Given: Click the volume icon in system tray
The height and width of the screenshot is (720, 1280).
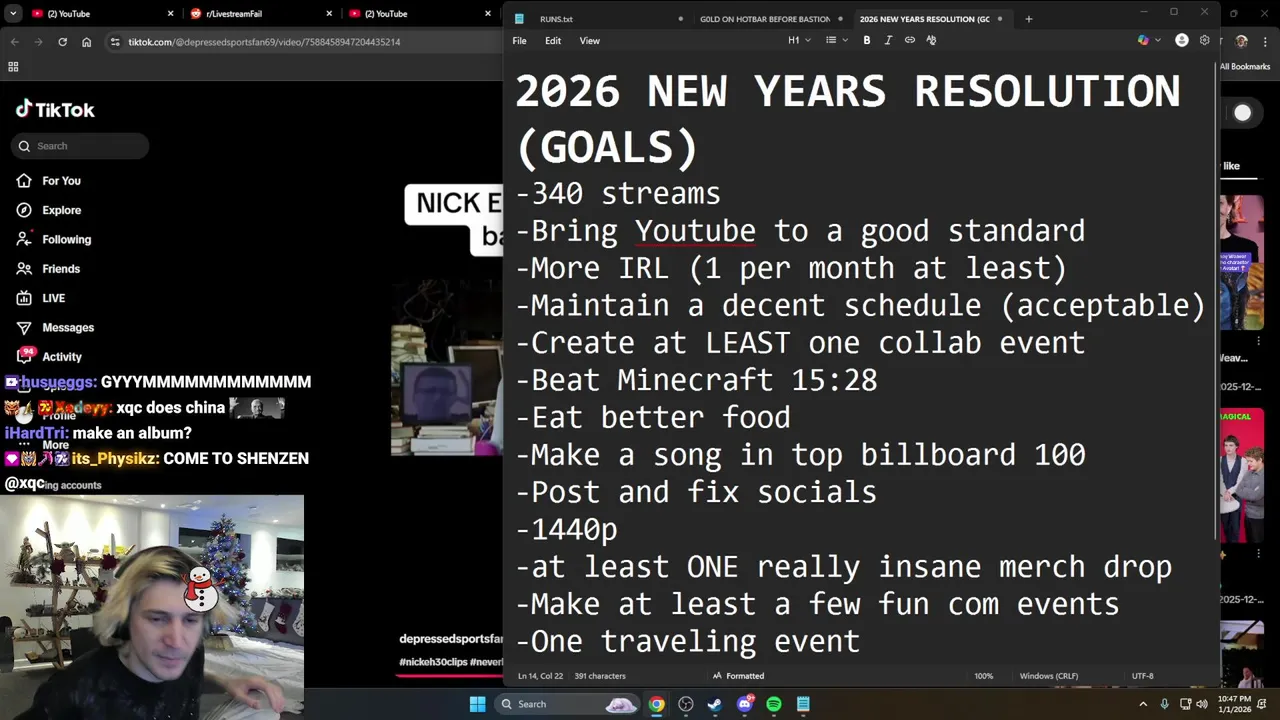Looking at the screenshot, I should click(x=1201, y=704).
